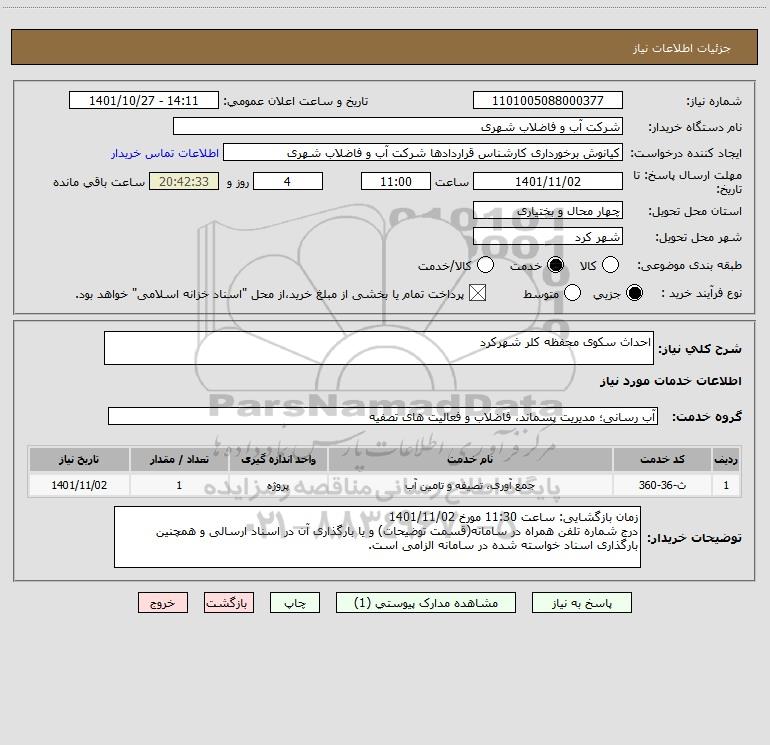Click the کد خدمت column header
The image size is (770, 745).
662,459
